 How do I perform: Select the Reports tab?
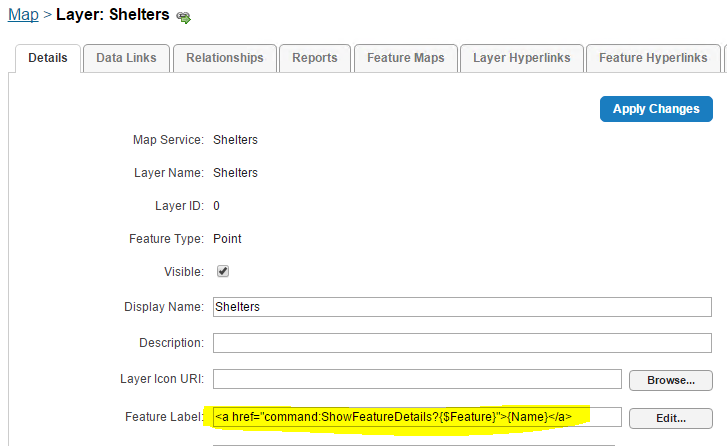coord(315,58)
